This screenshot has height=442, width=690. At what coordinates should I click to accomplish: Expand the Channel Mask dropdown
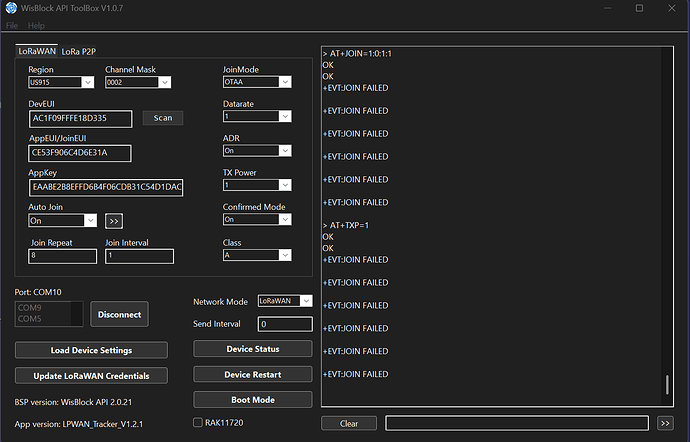pyautogui.click(x=138, y=82)
